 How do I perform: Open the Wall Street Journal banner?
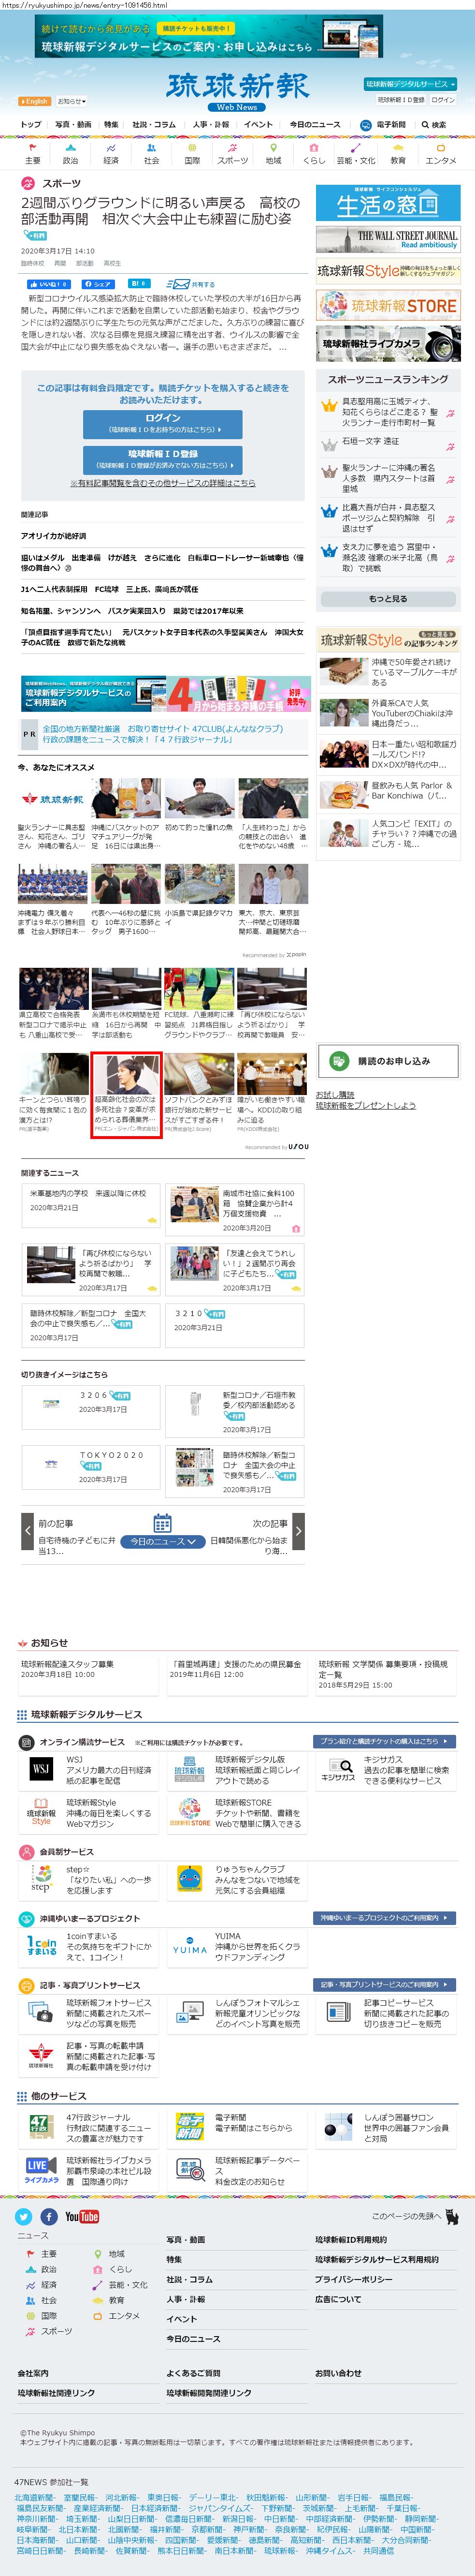(x=388, y=239)
